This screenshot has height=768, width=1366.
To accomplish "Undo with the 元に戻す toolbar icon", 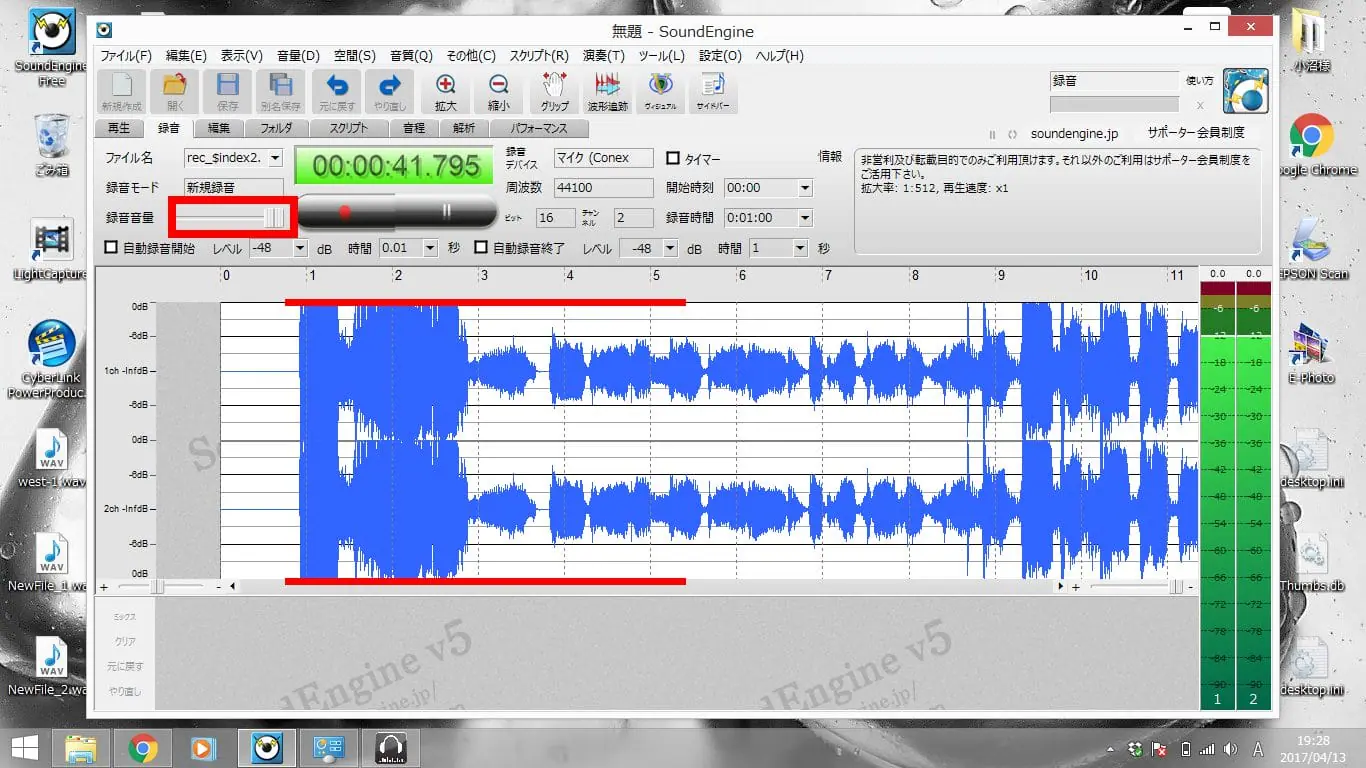I will (x=337, y=91).
